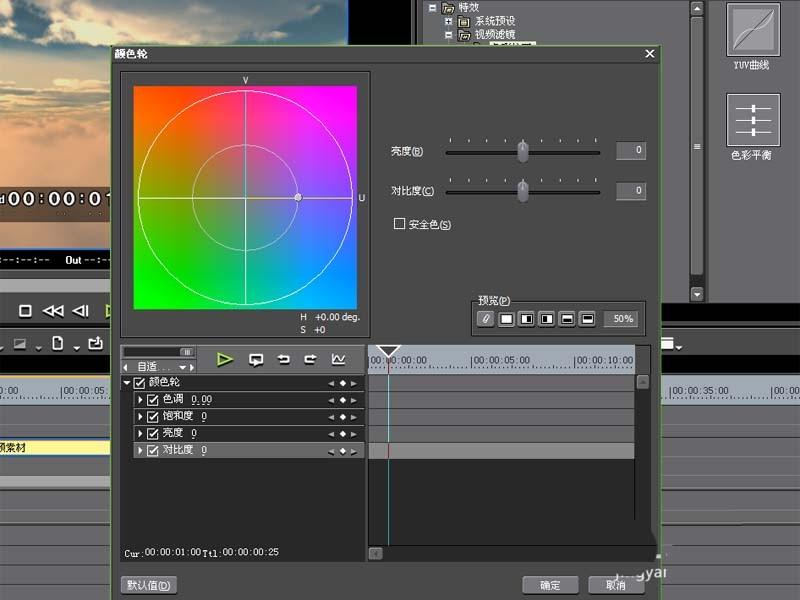Click the color wheel selection point

click(x=298, y=198)
